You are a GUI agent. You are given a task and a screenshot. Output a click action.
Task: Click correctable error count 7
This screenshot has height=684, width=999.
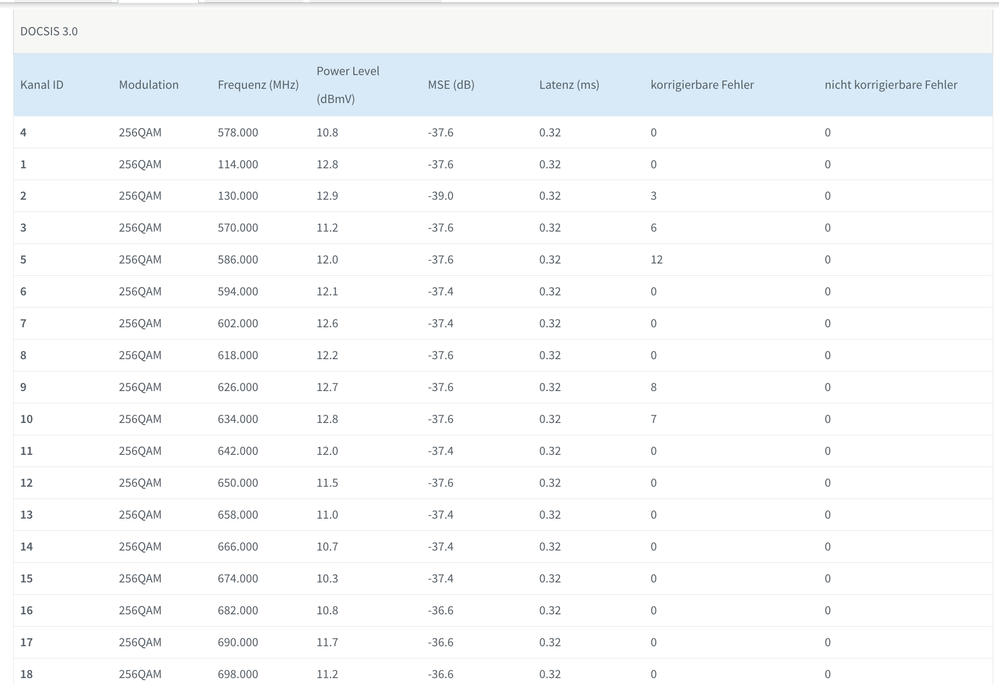pyautogui.click(x=654, y=419)
